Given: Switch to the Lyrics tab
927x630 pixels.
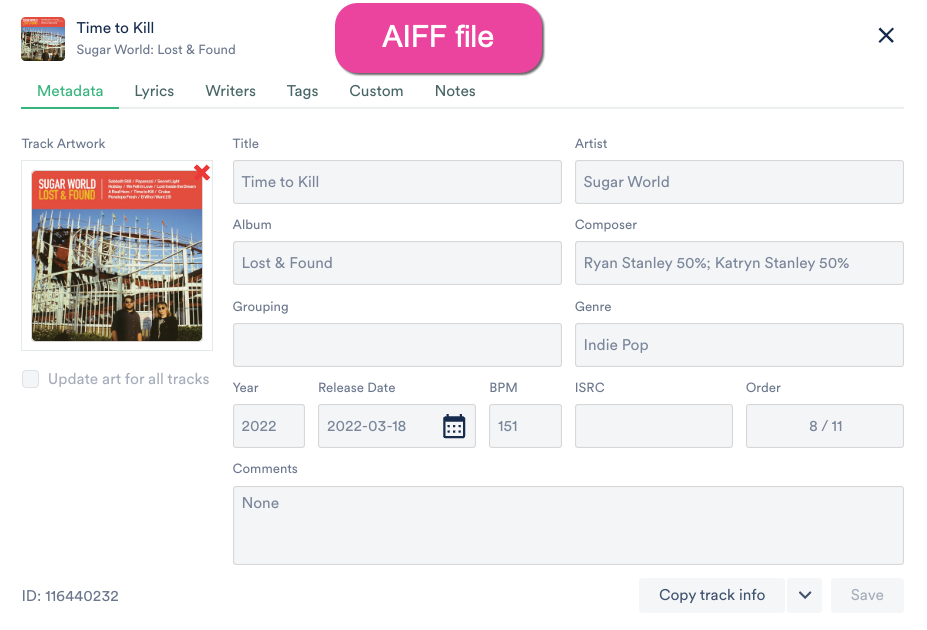Looking at the screenshot, I should point(154,91).
